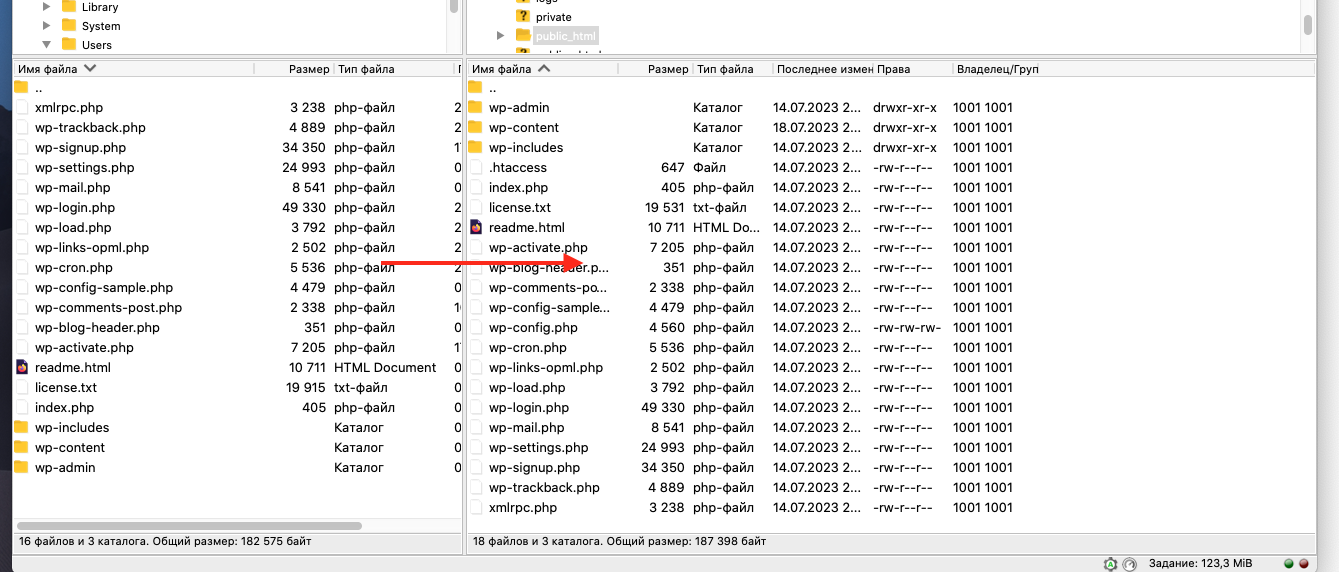Click the local tree vertical scrollbar

click(x=454, y=6)
